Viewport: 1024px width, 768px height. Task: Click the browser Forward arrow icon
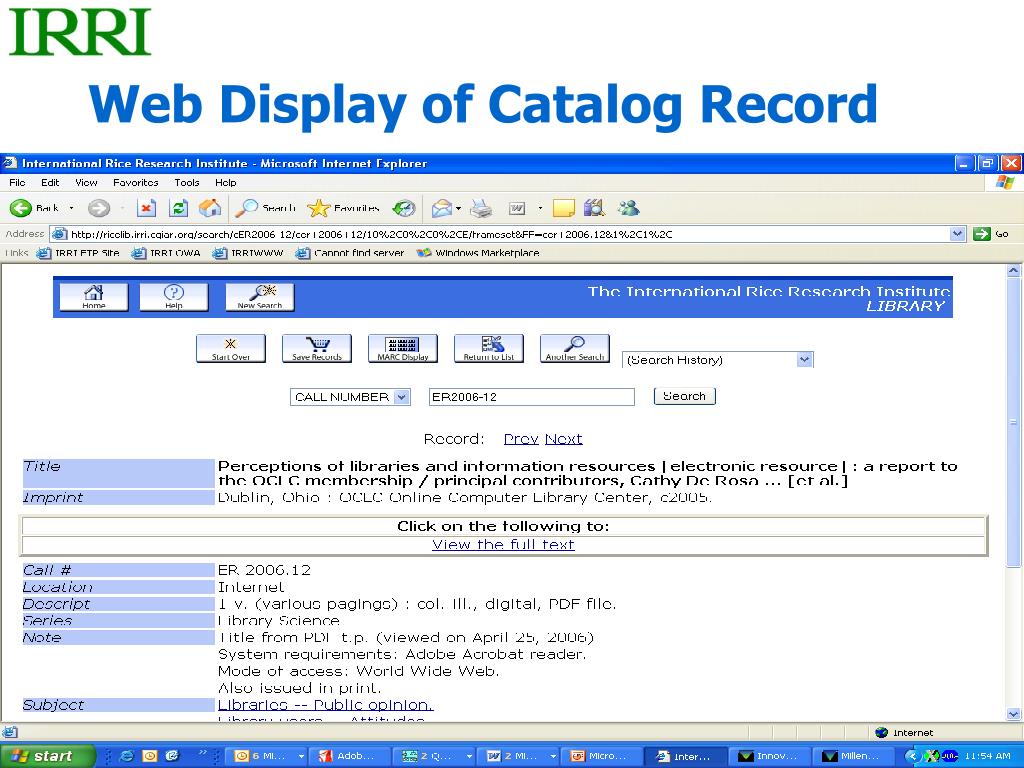tap(99, 208)
